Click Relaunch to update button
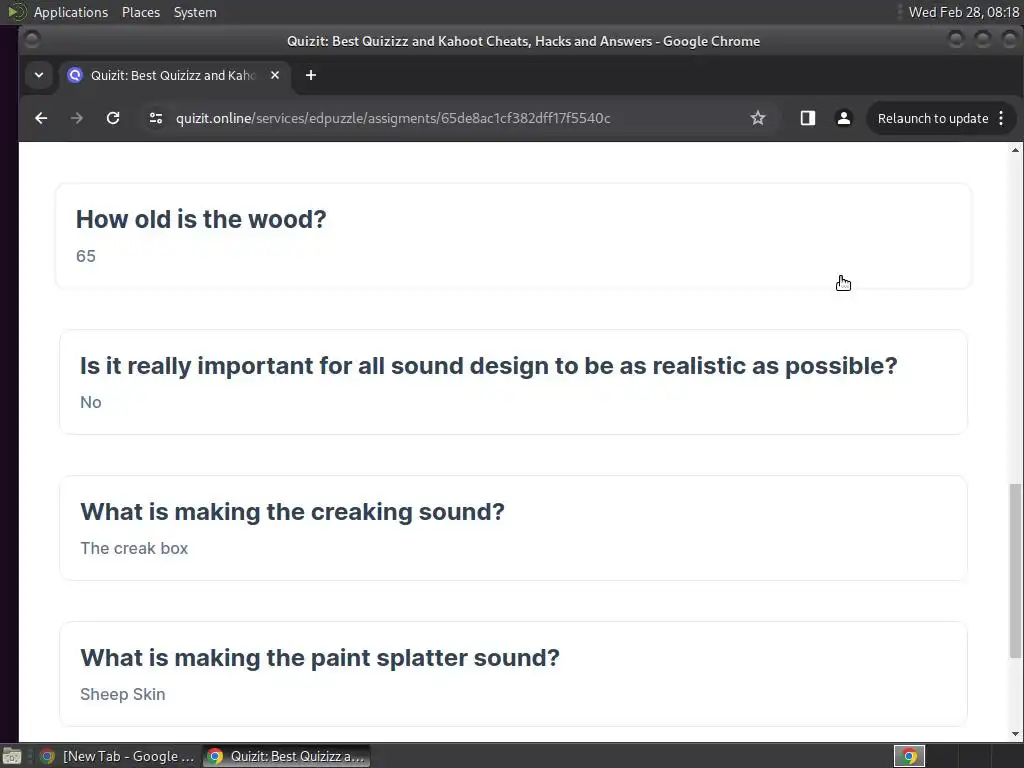This screenshot has width=1024, height=768. pos(933,118)
